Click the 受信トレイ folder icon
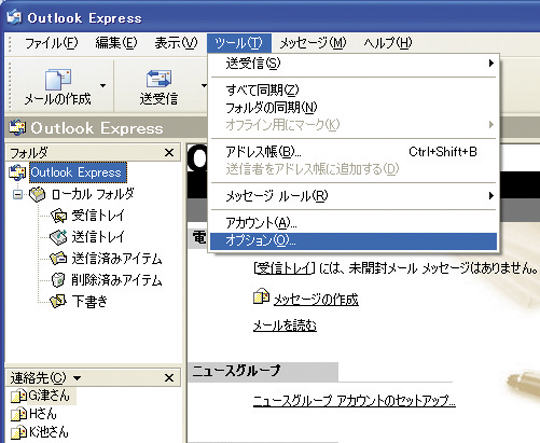This screenshot has height=443, width=540. pos(59,216)
